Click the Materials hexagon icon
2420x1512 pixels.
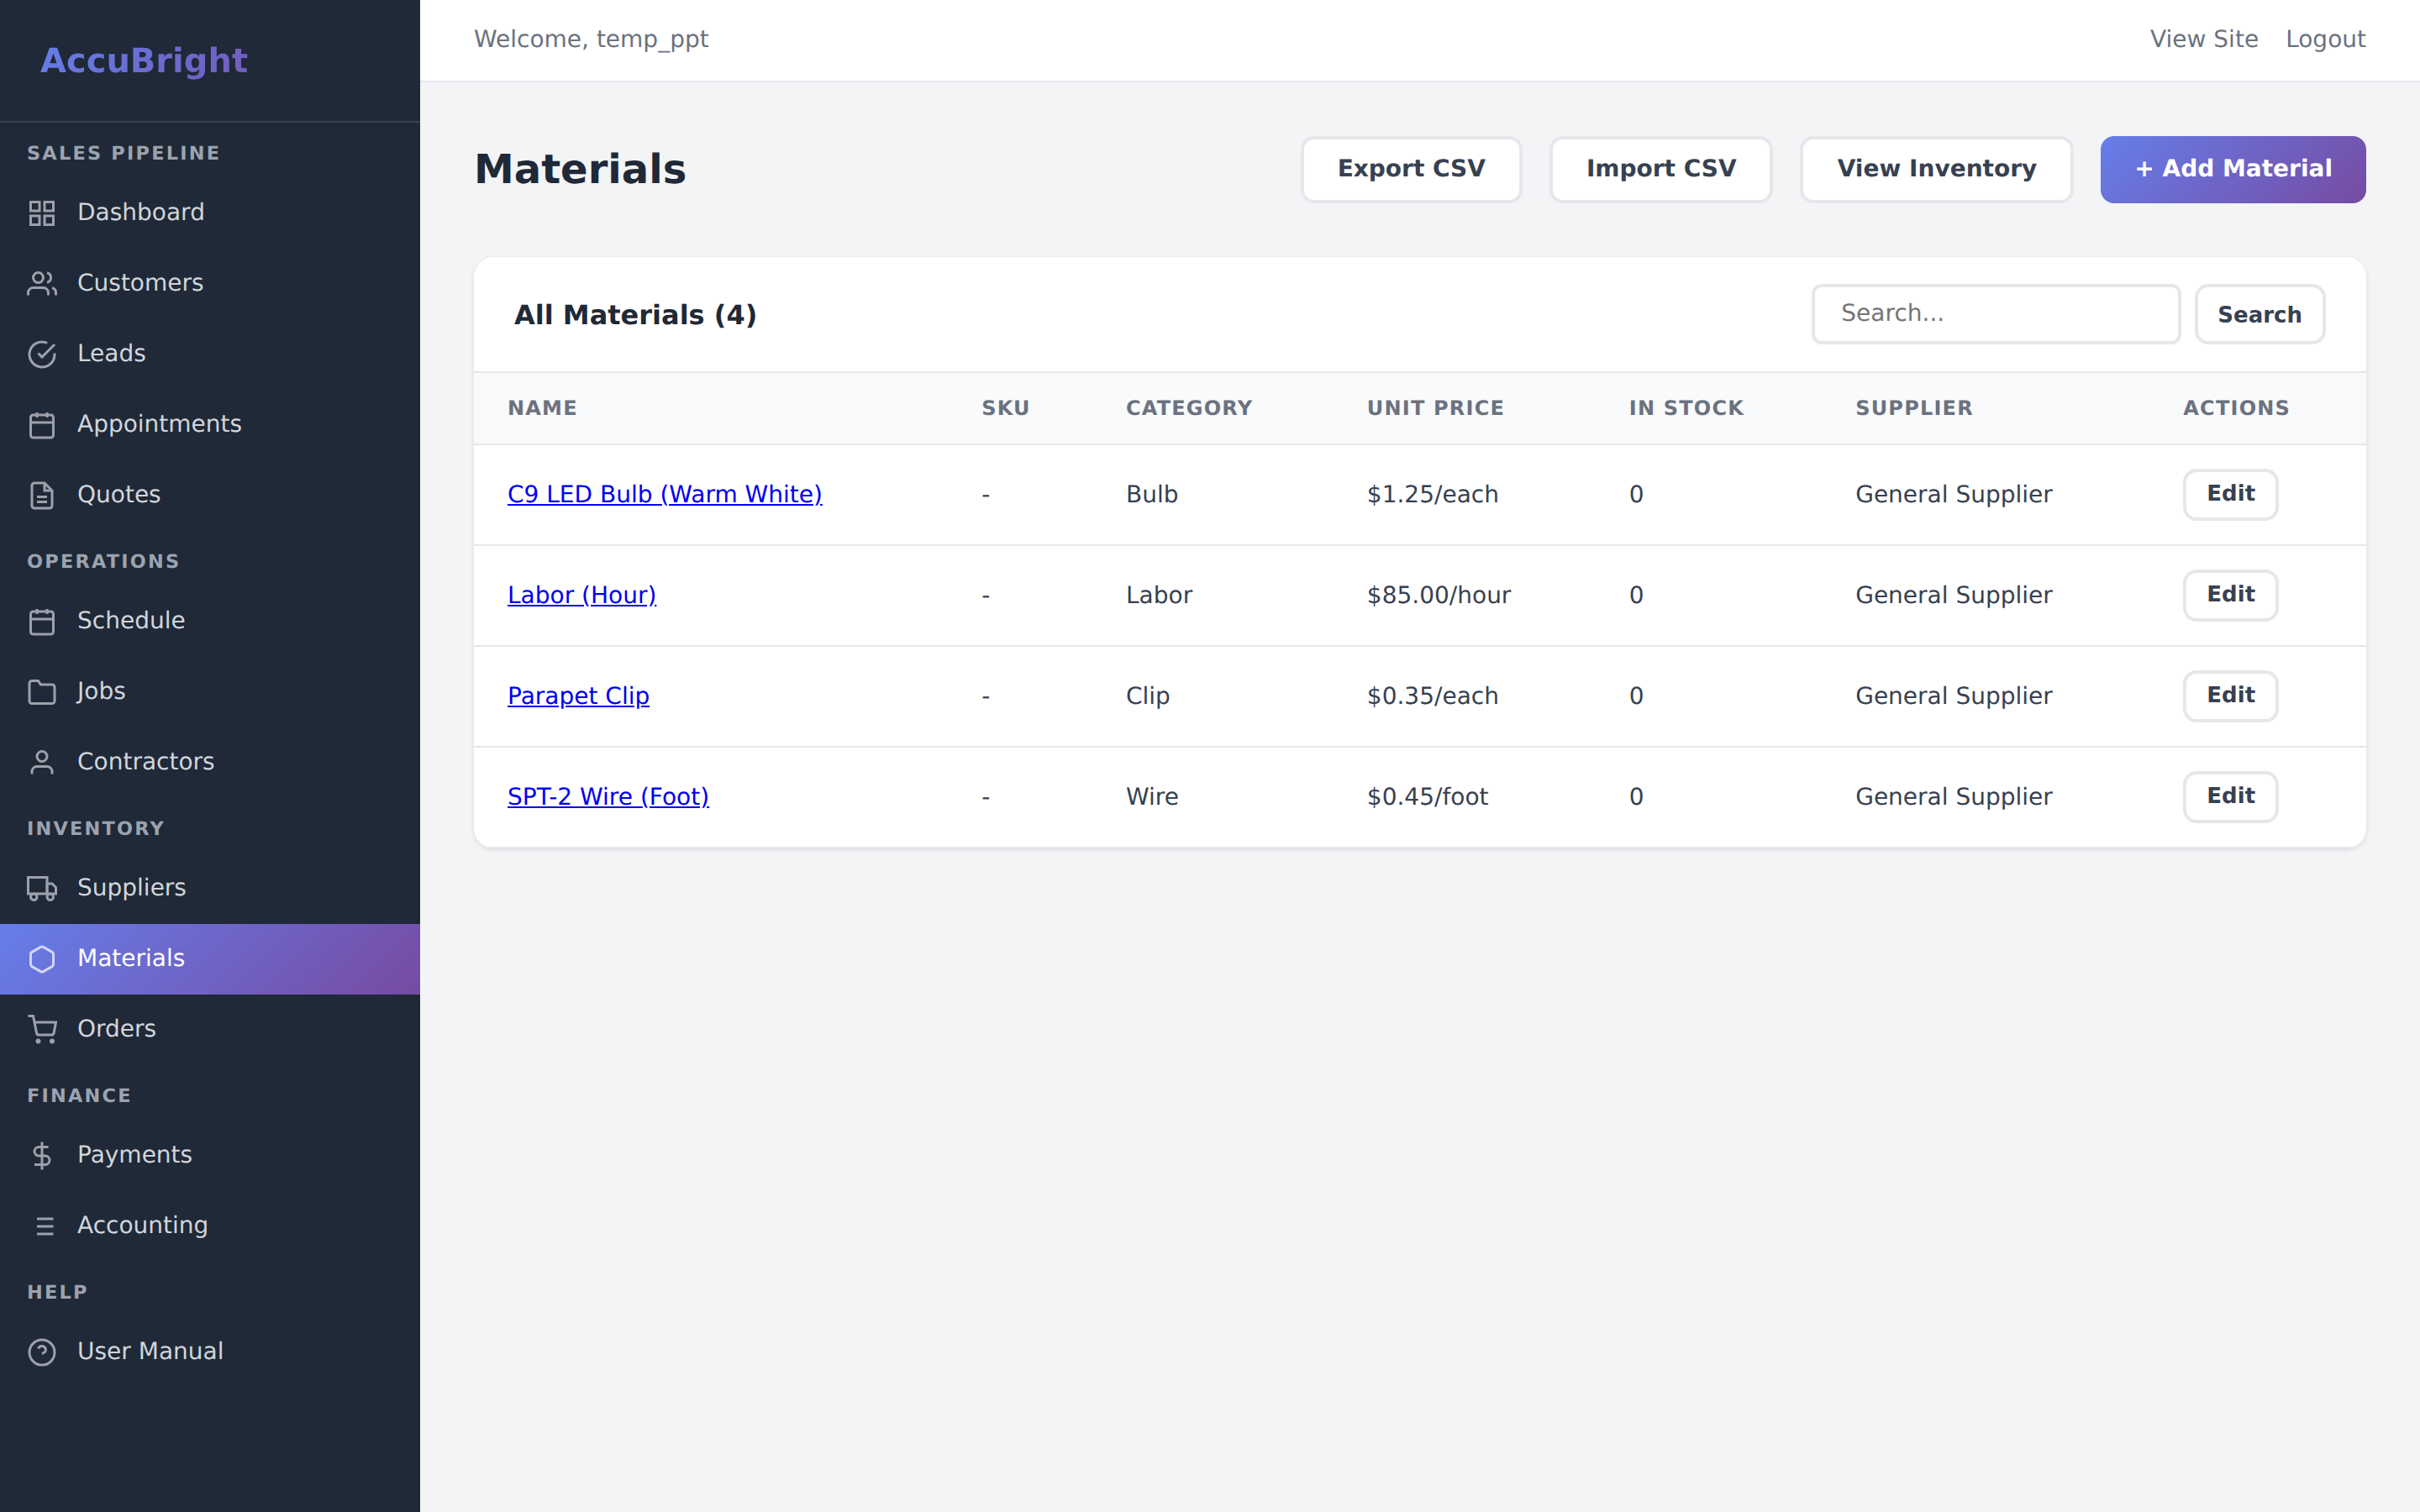pyautogui.click(x=42, y=958)
